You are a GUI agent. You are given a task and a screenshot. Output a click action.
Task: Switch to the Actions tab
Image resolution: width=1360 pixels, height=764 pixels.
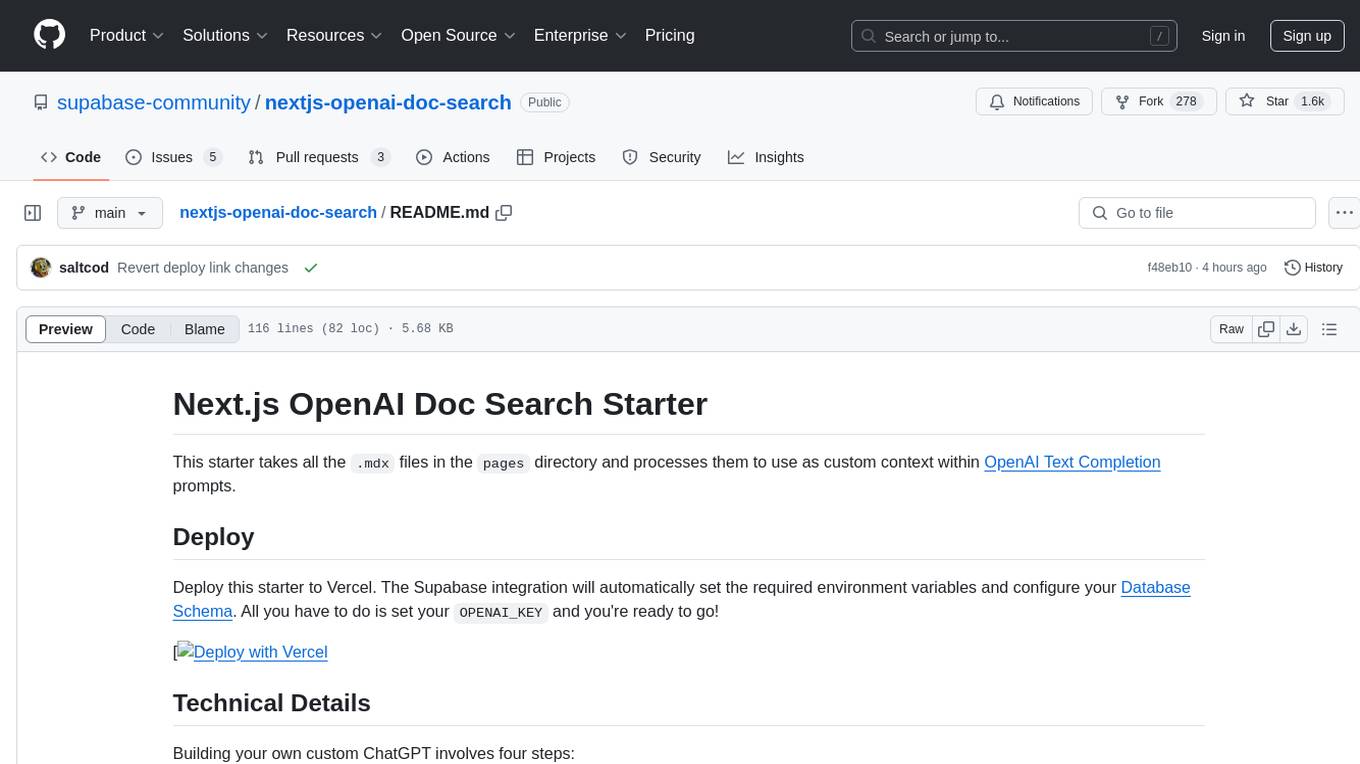point(452,157)
